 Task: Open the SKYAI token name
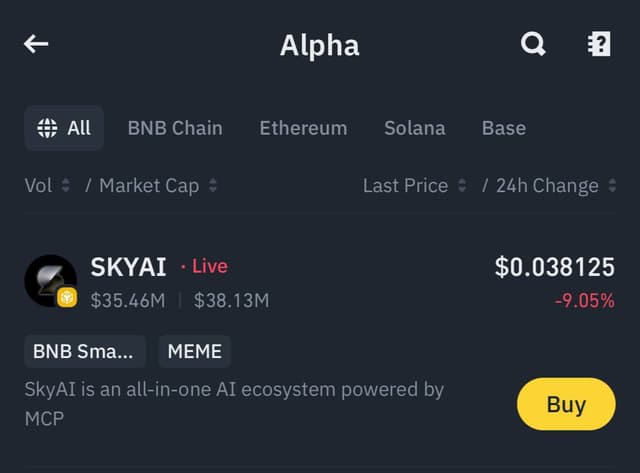point(129,267)
